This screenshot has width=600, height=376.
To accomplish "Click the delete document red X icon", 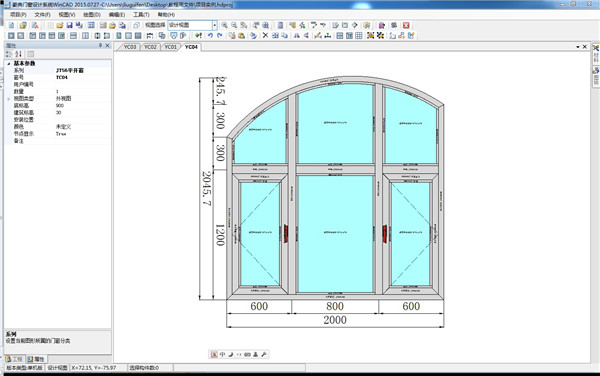I will [35, 25].
